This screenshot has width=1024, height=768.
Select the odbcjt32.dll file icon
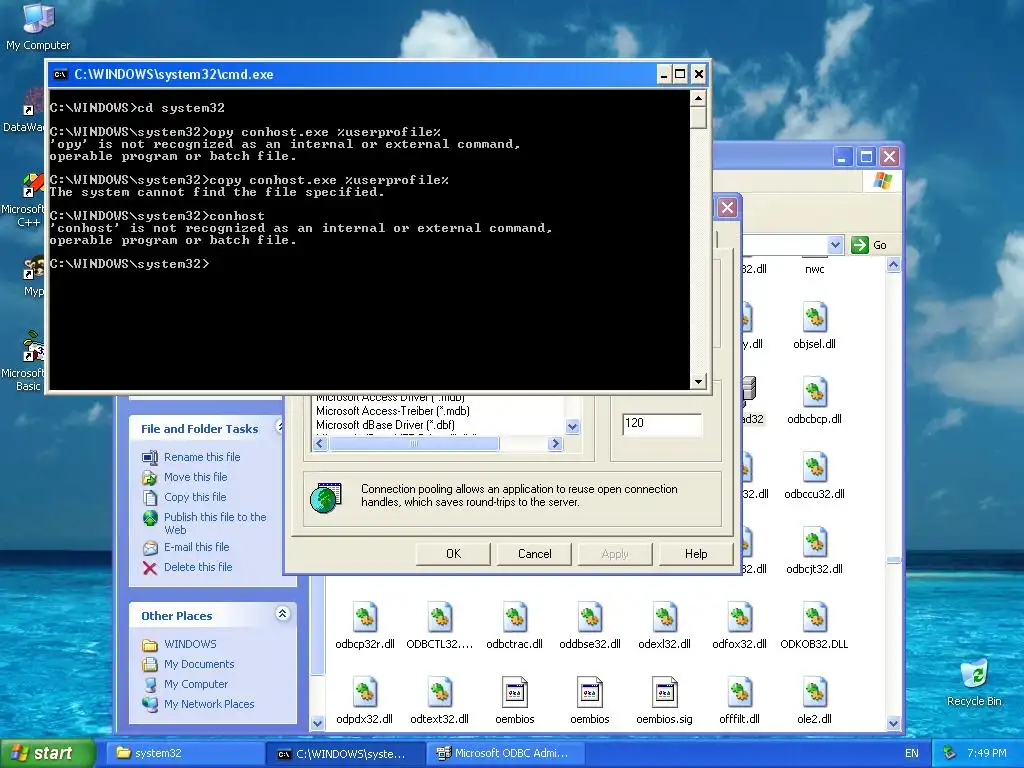(814, 543)
